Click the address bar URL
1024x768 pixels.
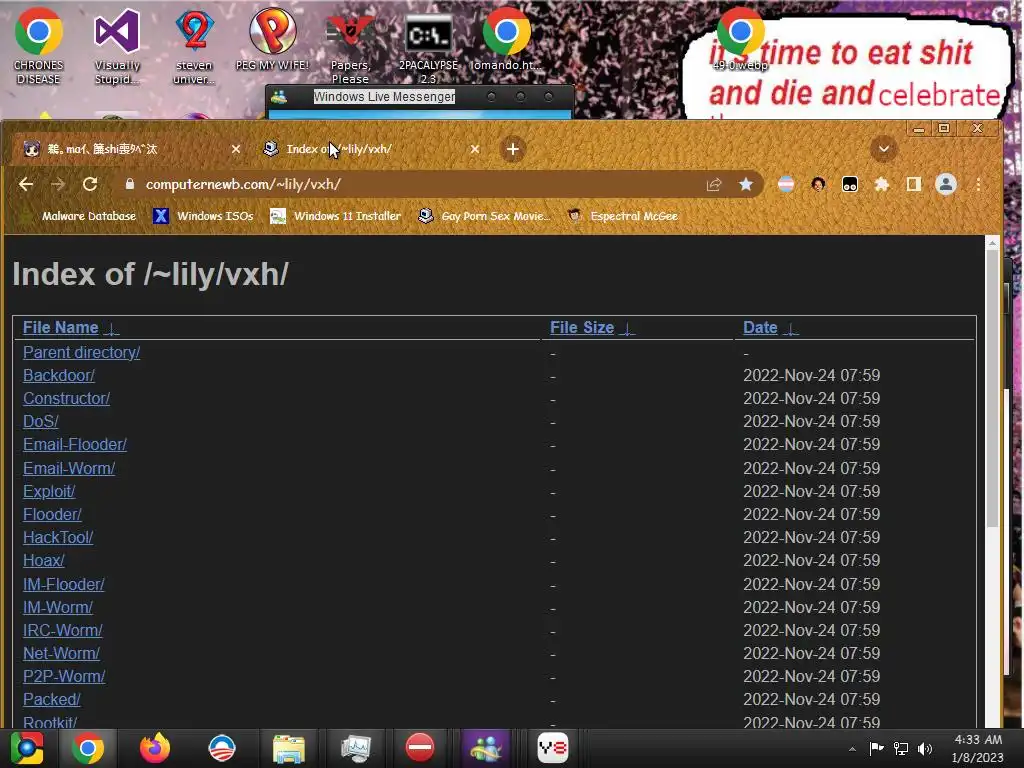tap(243, 185)
